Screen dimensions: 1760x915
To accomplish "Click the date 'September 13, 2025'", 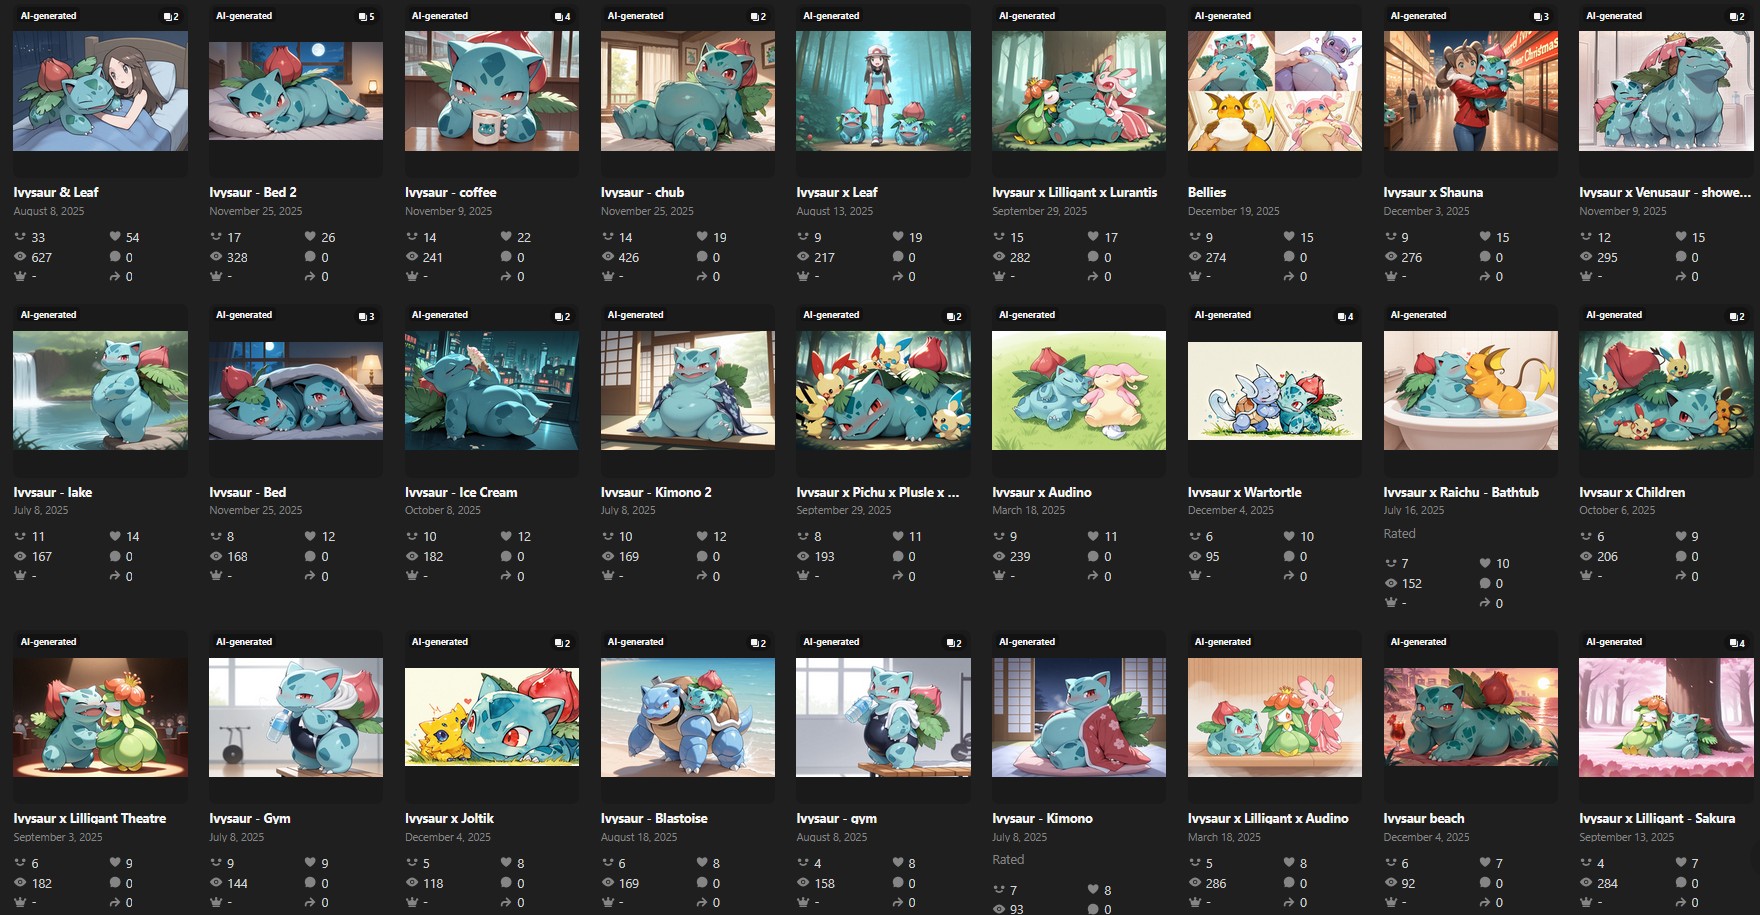I will point(1627,837).
